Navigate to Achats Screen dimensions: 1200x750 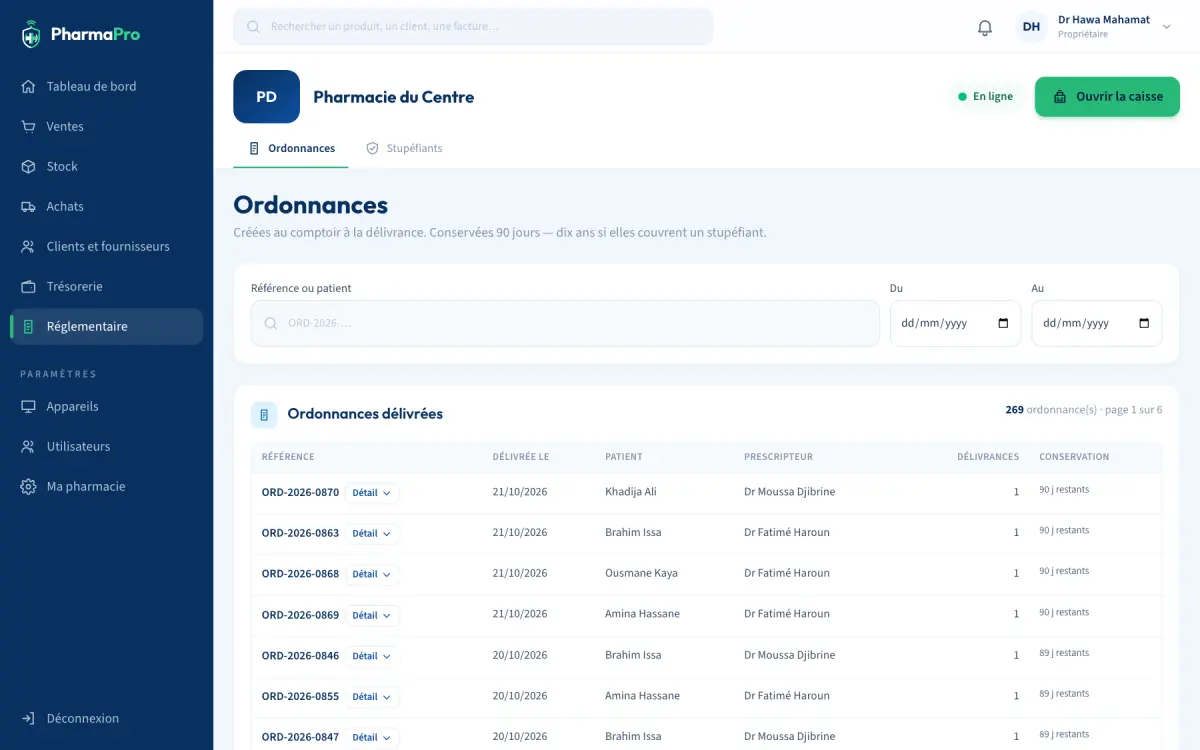[x=106, y=206]
